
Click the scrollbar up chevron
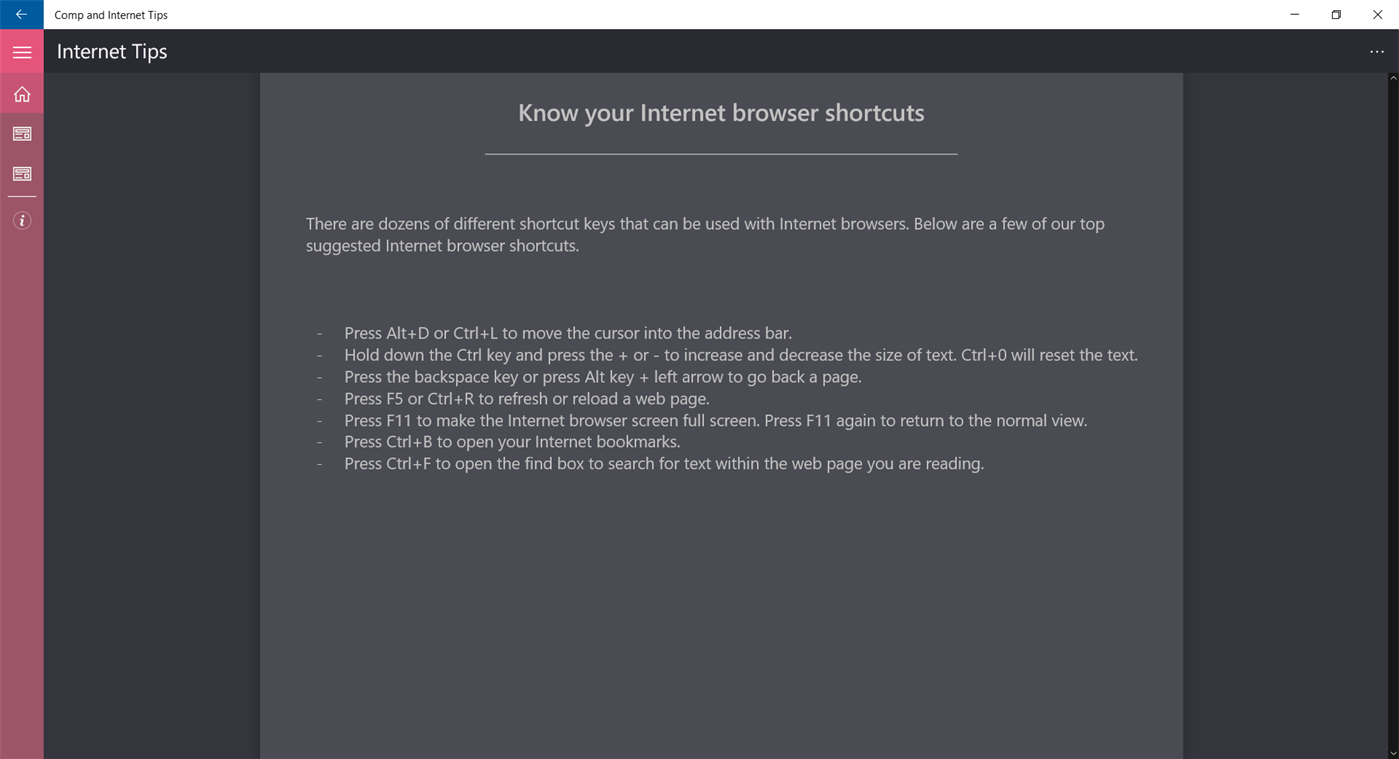click(x=1391, y=78)
